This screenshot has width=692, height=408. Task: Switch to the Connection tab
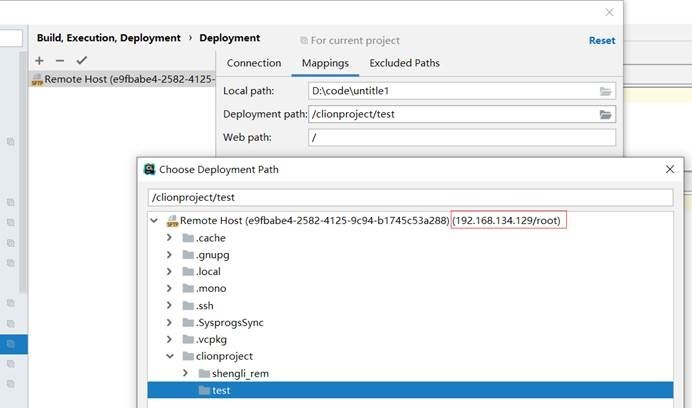254,63
